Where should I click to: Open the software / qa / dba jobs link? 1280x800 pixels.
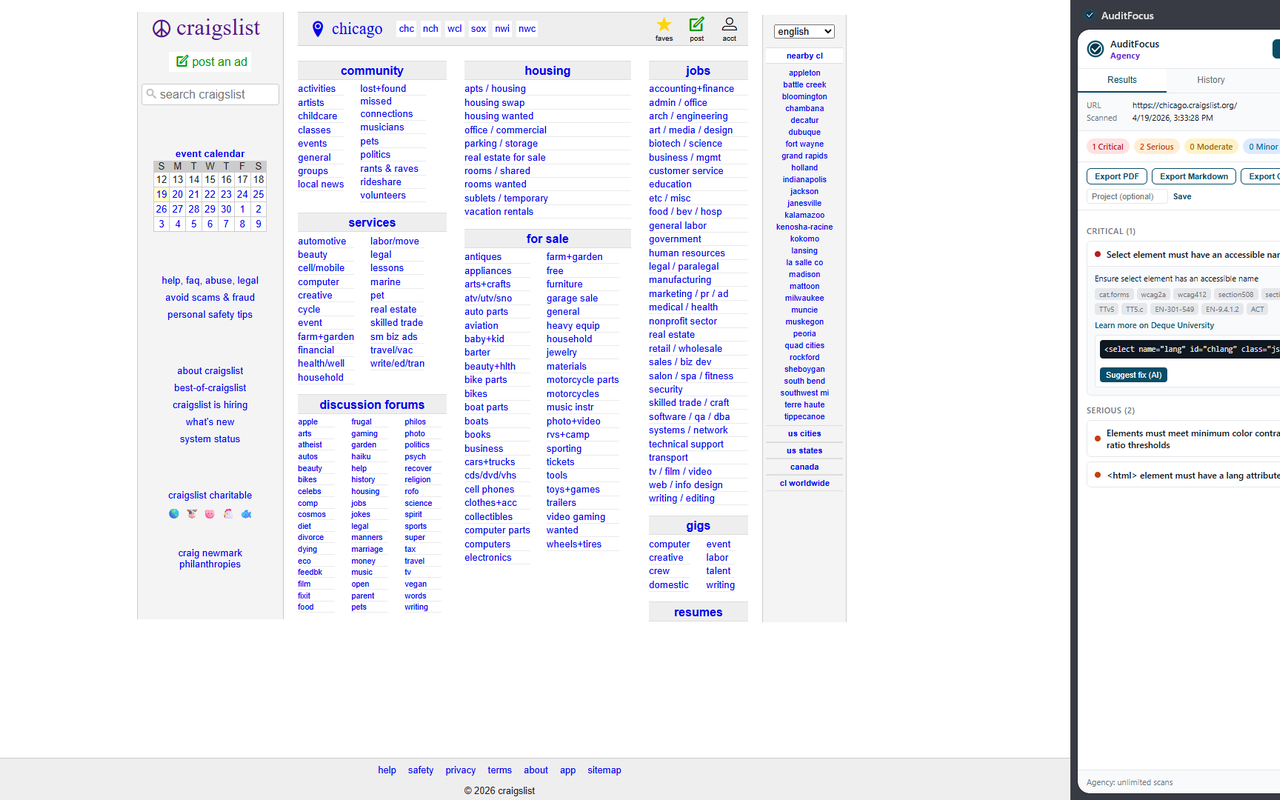689,417
